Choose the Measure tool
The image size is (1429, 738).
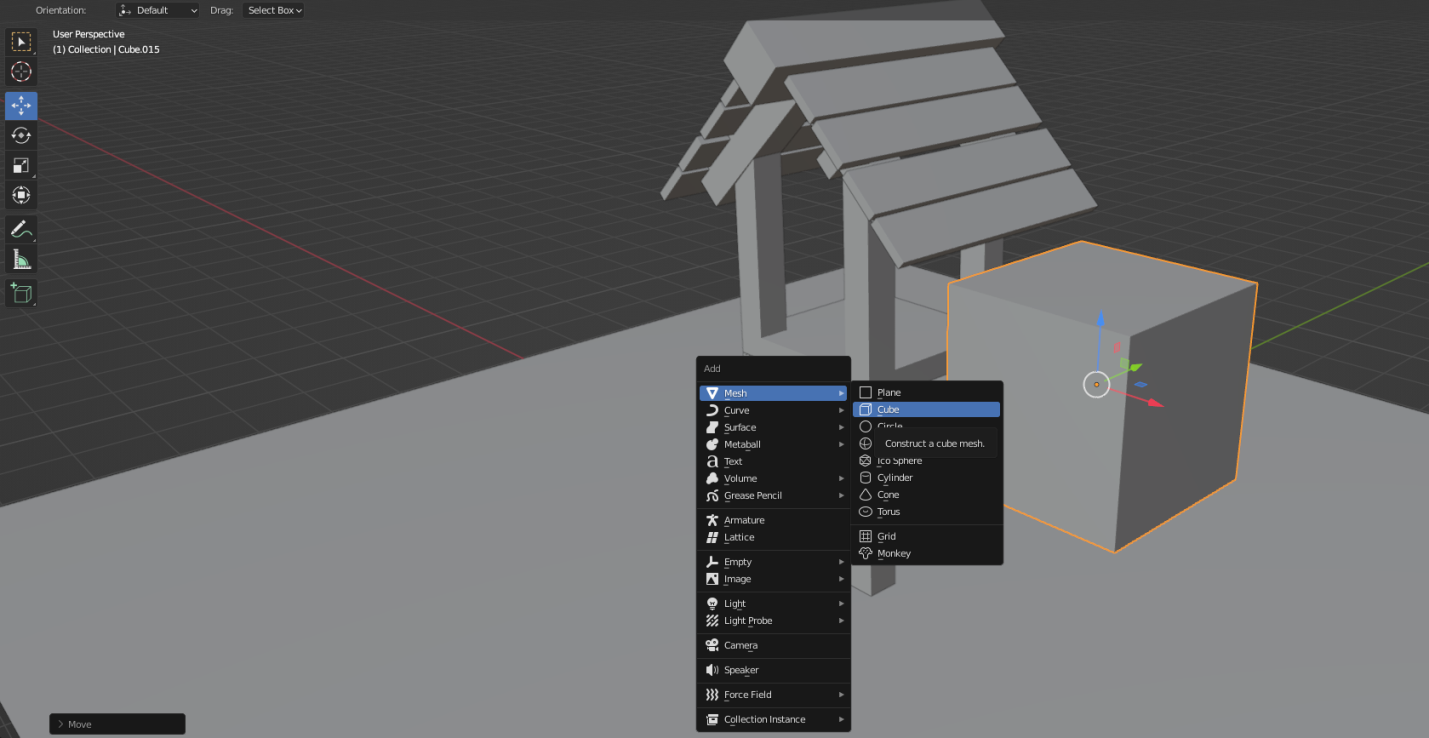(x=21, y=259)
